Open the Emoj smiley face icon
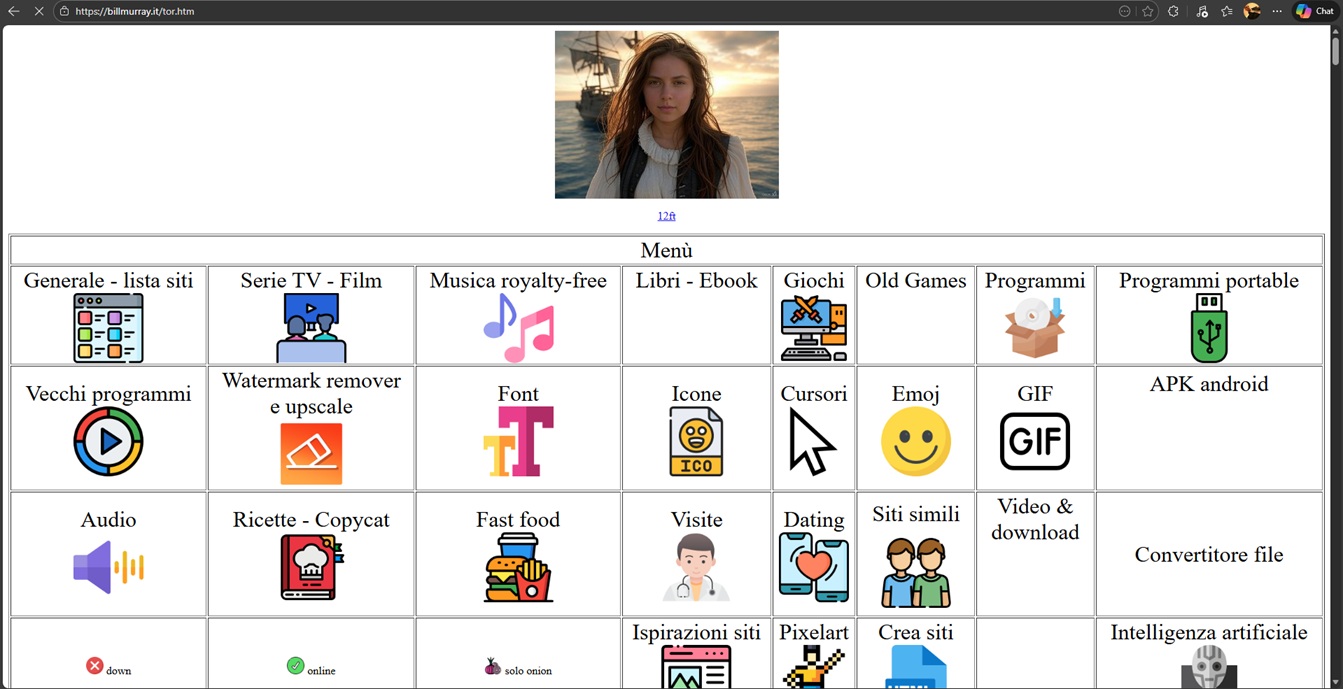This screenshot has height=689, width=1343. point(915,442)
